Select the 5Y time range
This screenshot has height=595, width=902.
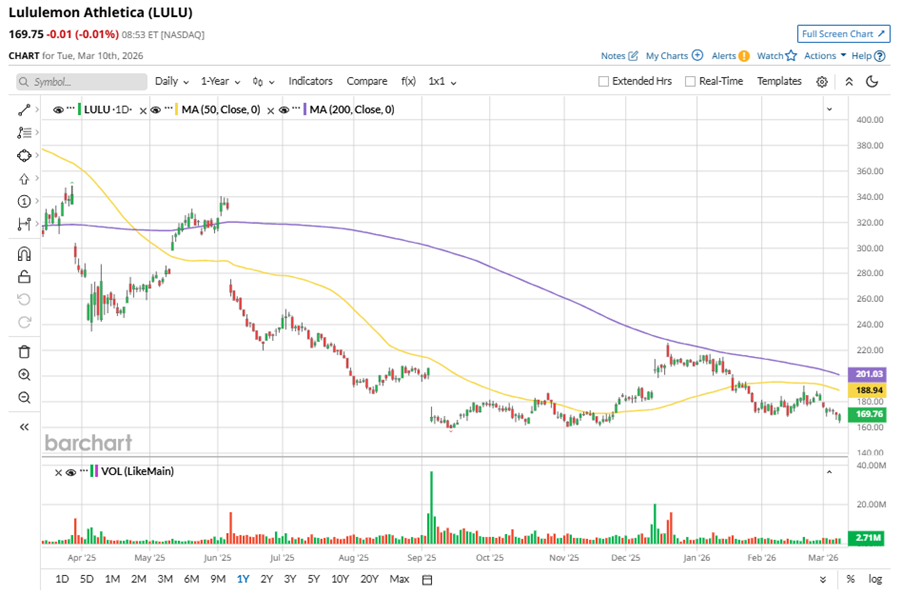click(314, 579)
